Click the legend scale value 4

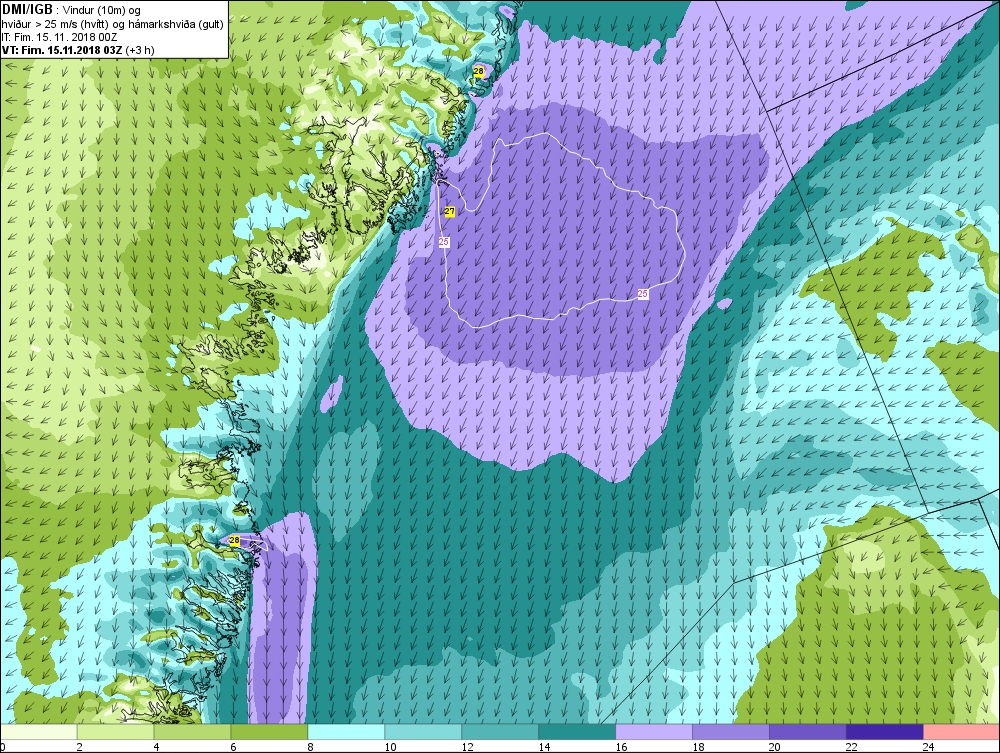click(156, 747)
